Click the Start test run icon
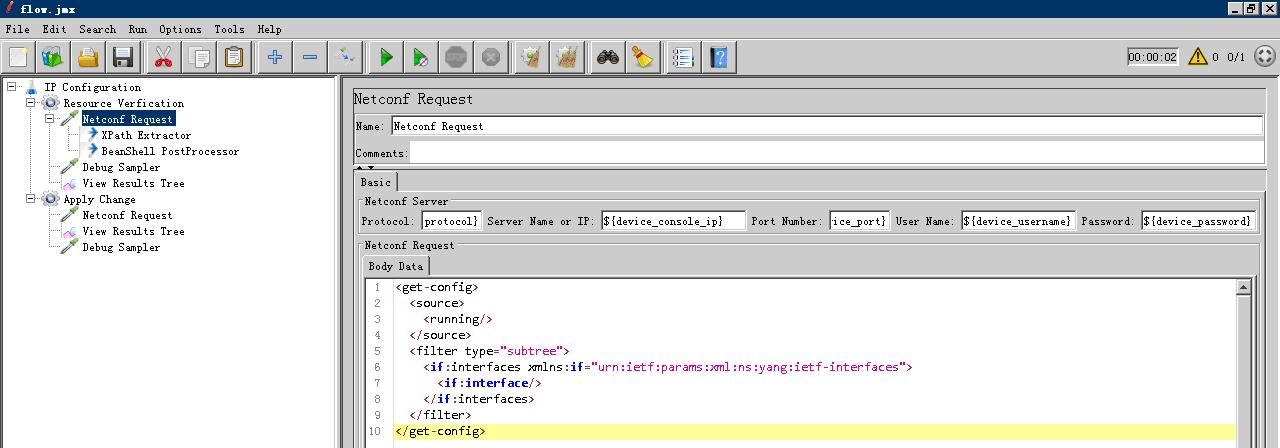Screen dimensions: 1280x448 click(386, 57)
